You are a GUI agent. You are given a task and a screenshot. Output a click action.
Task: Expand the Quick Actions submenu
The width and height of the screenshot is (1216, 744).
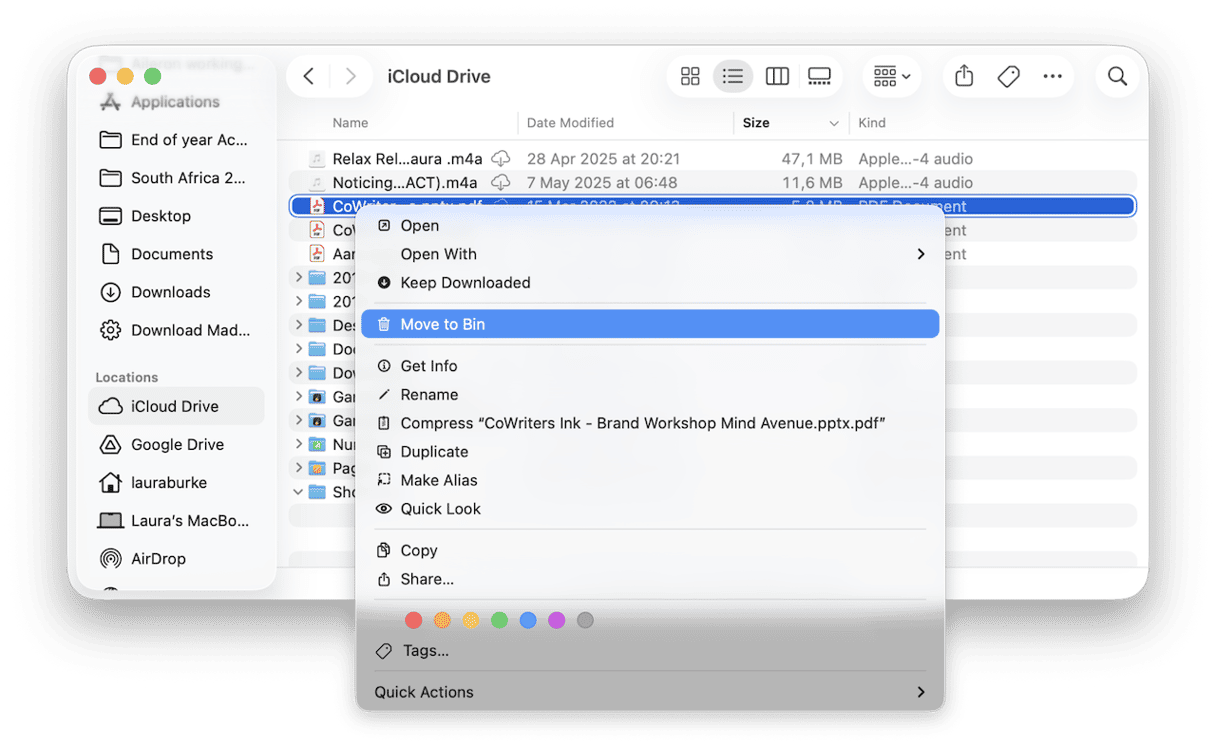pos(920,692)
